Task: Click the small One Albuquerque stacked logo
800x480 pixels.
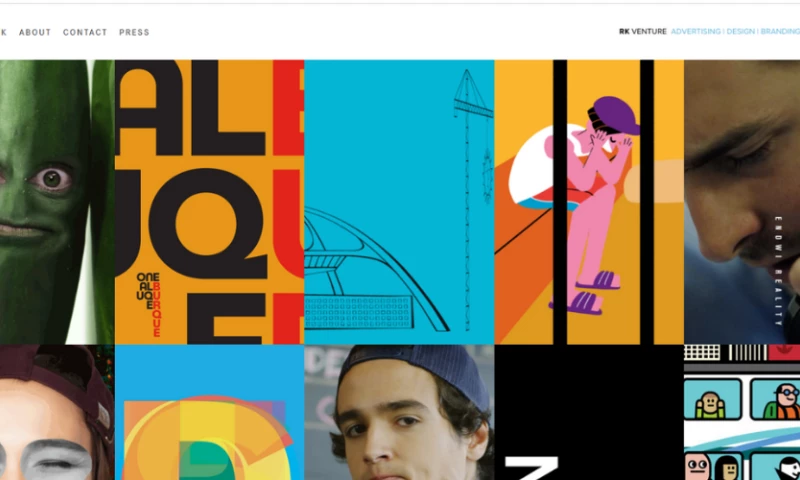Action: coord(149,305)
